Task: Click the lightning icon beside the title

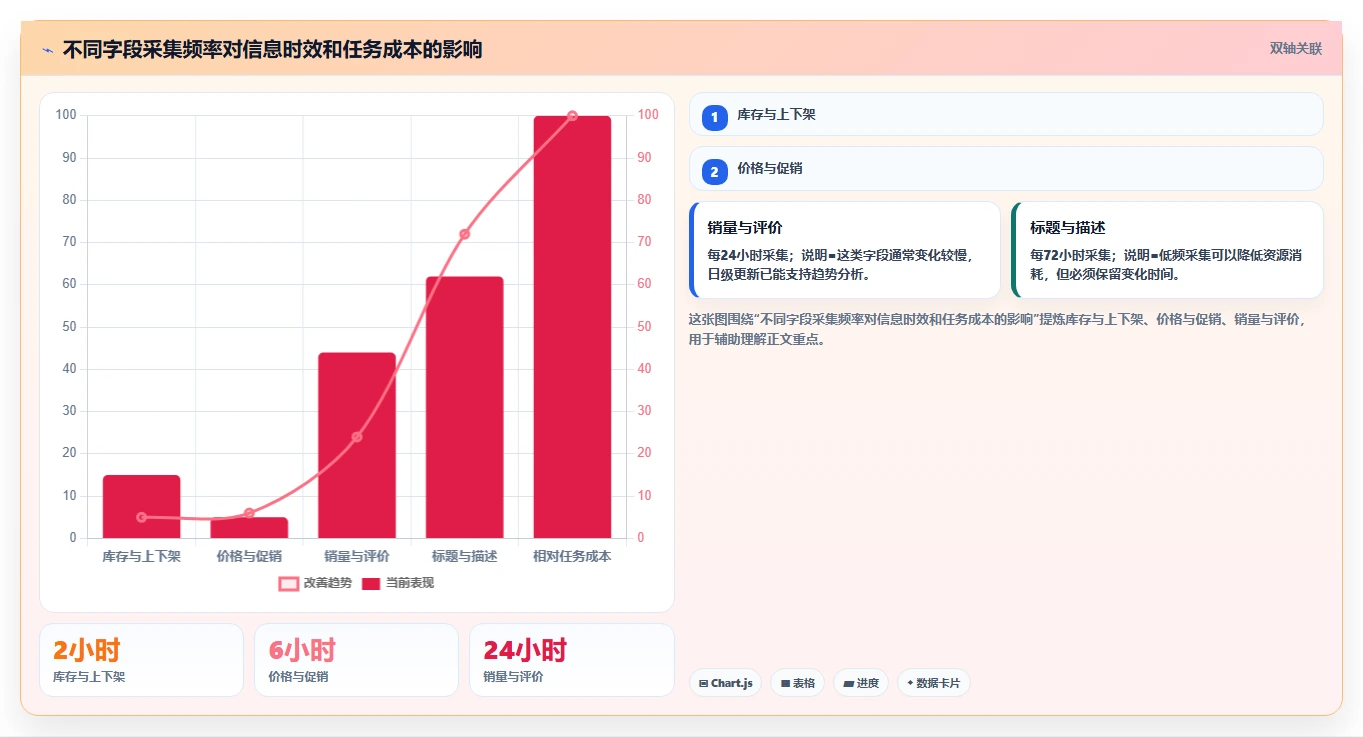Action: [x=48, y=50]
